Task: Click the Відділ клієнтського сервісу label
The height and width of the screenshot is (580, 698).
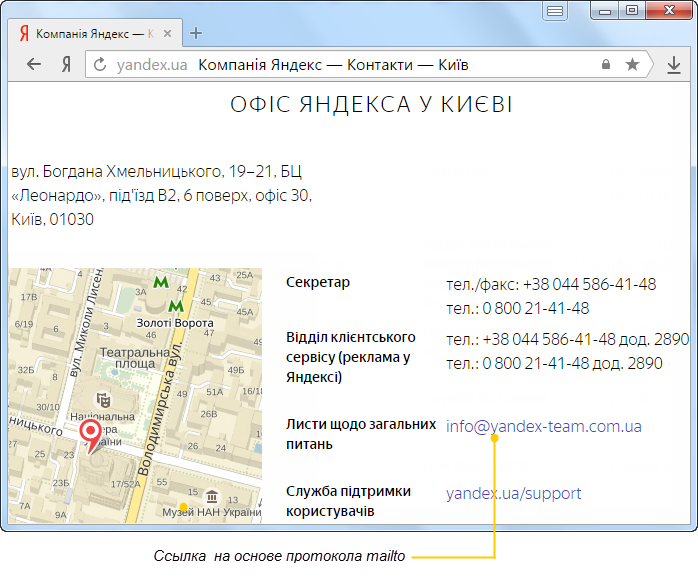Action: click(x=350, y=357)
